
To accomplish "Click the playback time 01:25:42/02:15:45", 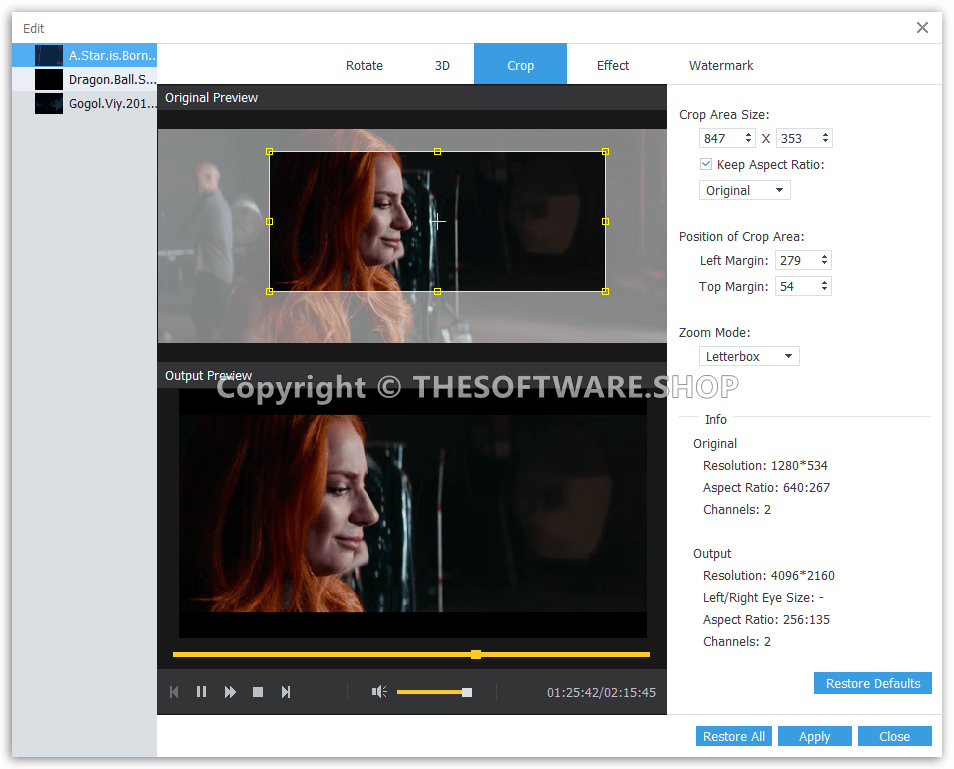I will point(601,692).
